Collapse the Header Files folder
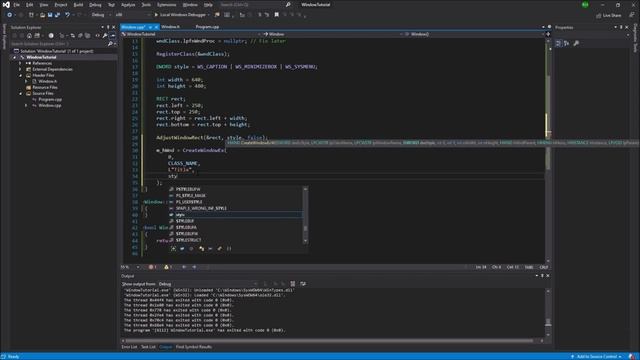Image resolution: width=640 pixels, height=360 pixels. 20,76
